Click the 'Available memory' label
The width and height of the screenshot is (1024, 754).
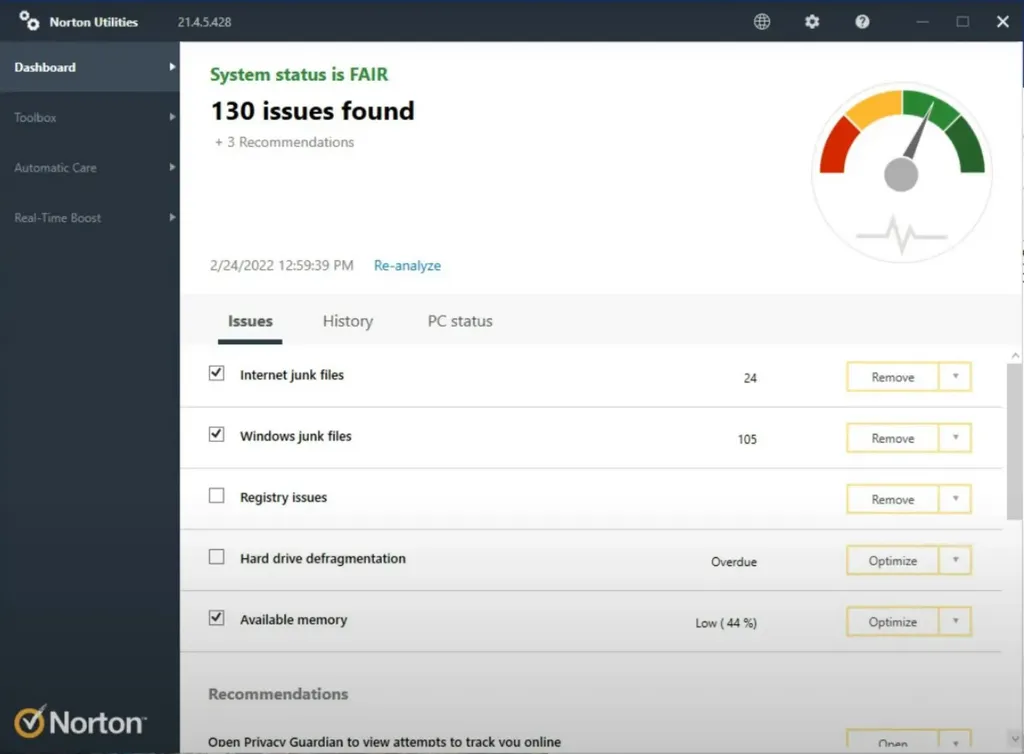click(x=293, y=620)
